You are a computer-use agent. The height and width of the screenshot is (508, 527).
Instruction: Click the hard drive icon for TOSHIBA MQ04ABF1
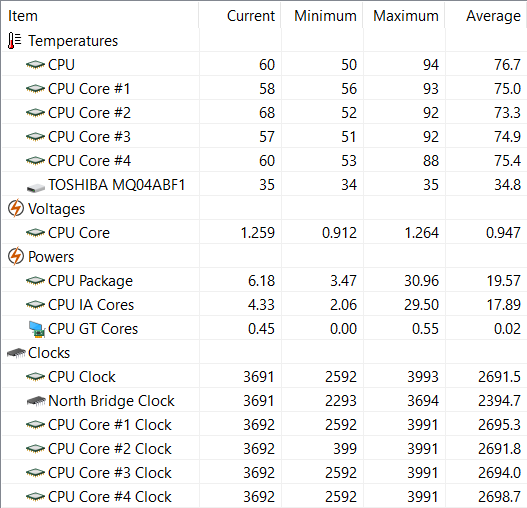(36, 187)
